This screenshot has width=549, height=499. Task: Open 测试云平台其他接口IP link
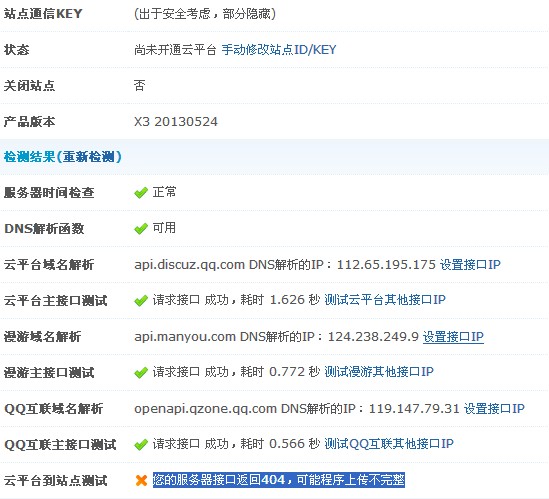[x=385, y=300]
